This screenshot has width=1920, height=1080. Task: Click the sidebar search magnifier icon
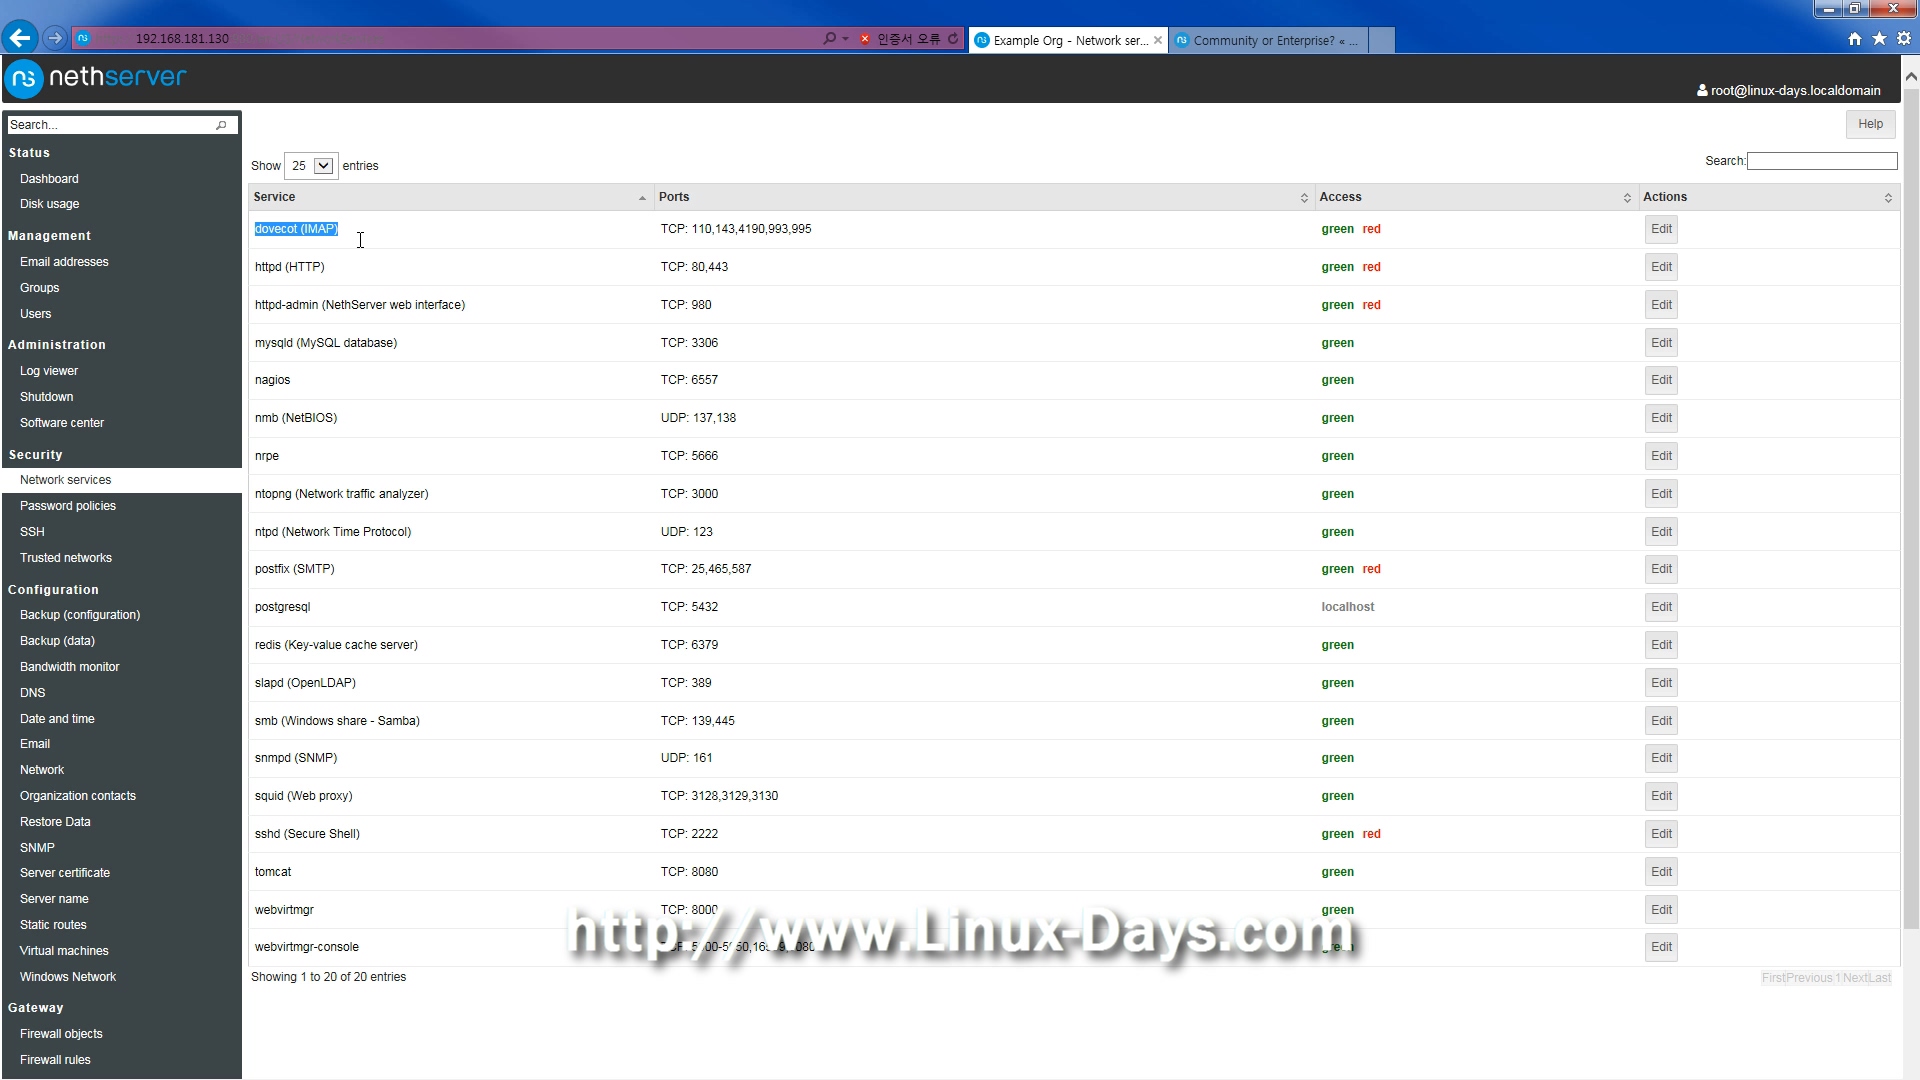[221, 125]
